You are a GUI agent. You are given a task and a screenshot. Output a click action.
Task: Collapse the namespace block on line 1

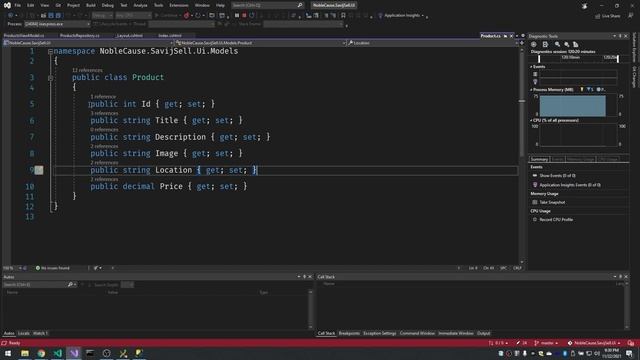50,51
